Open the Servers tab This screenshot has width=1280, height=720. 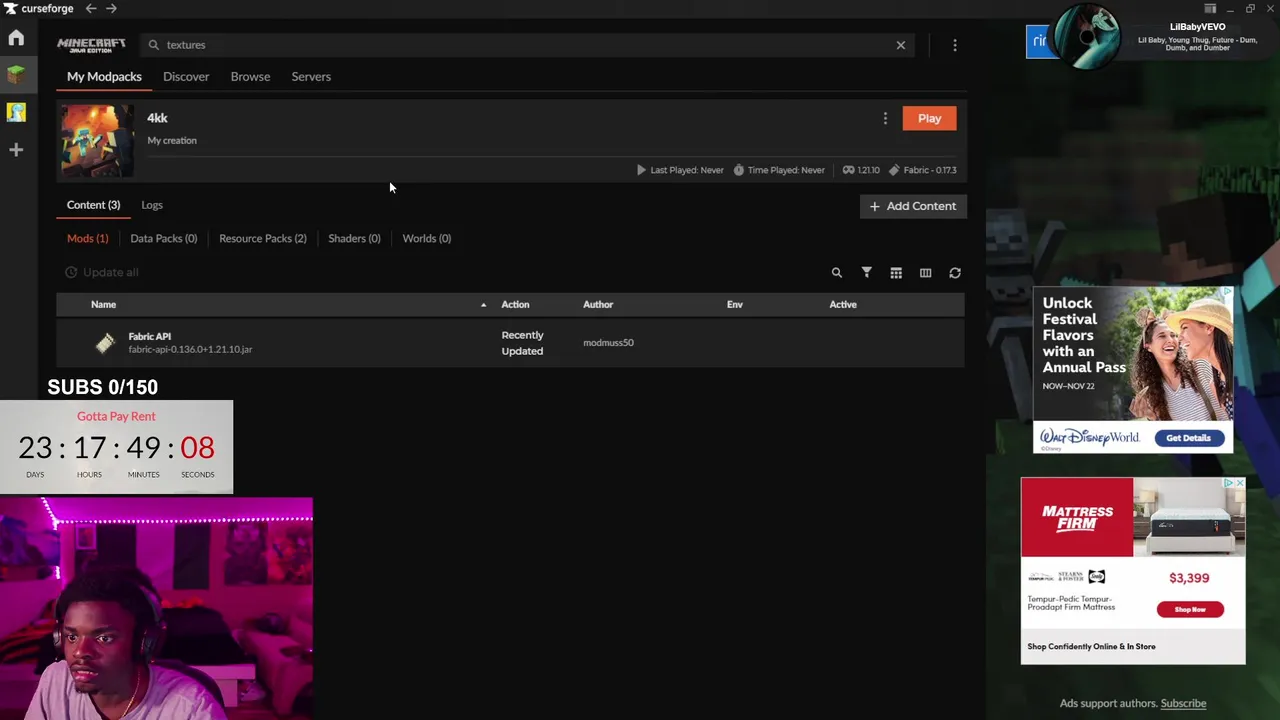(311, 77)
